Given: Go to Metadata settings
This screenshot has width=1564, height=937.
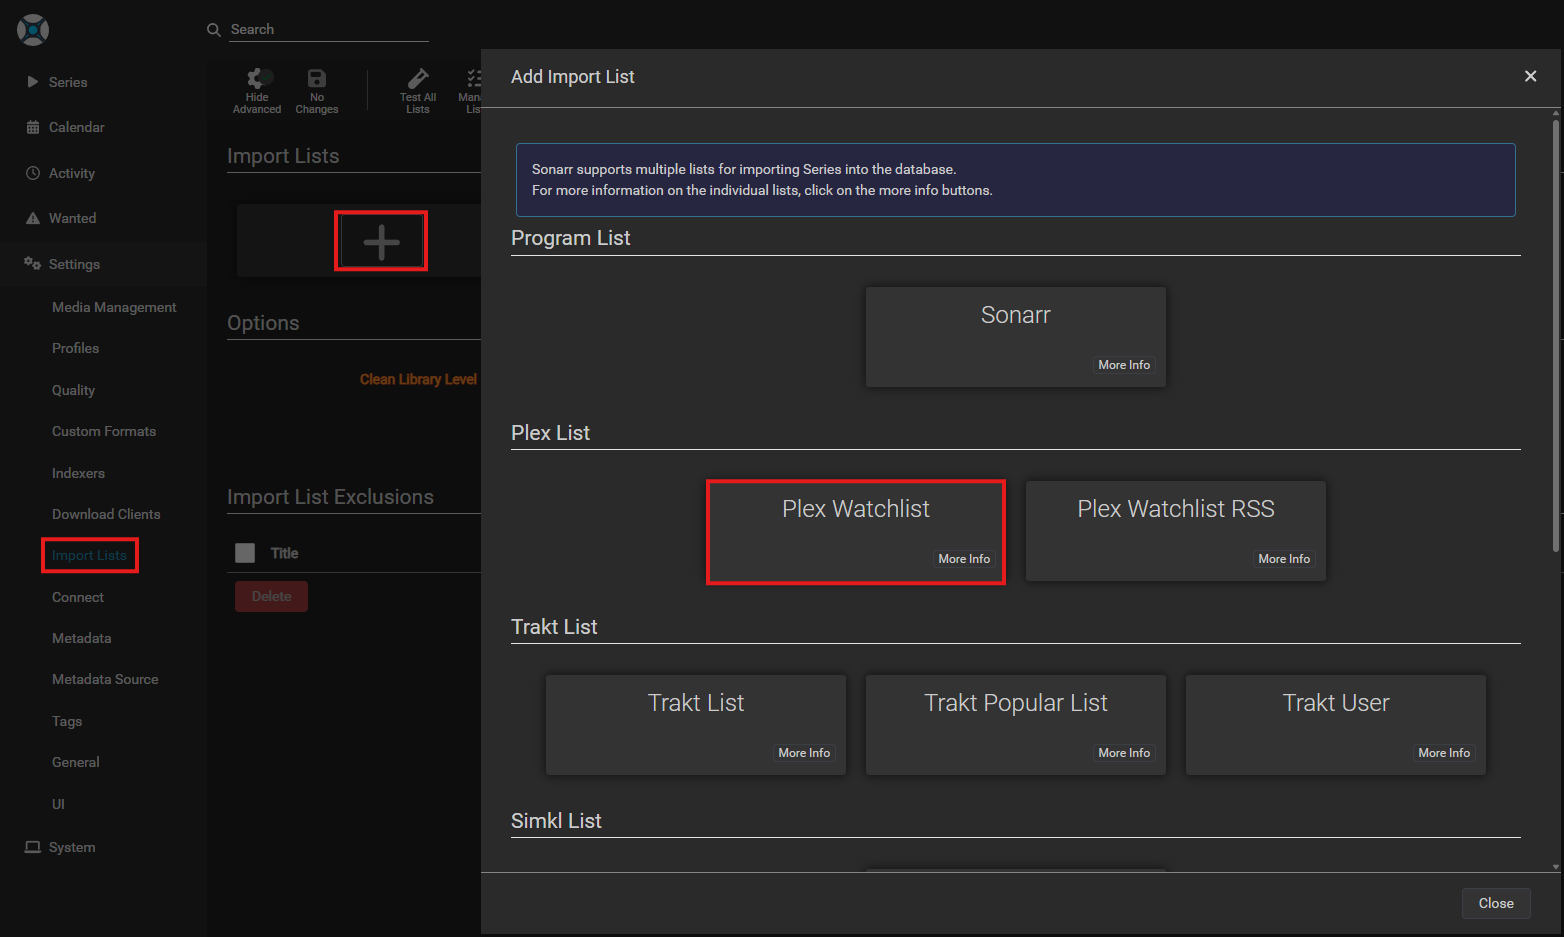Looking at the screenshot, I should click(x=82, y=638).
